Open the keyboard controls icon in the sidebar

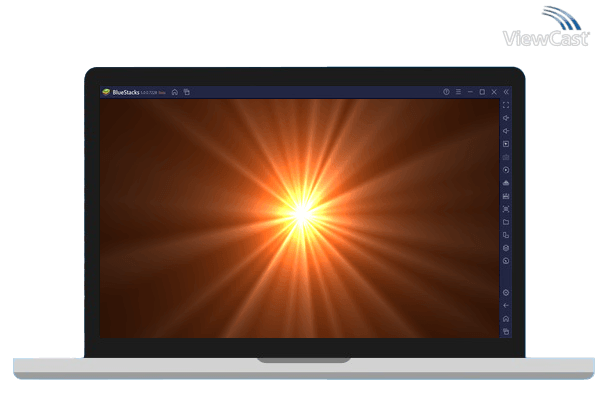[506, 157]
